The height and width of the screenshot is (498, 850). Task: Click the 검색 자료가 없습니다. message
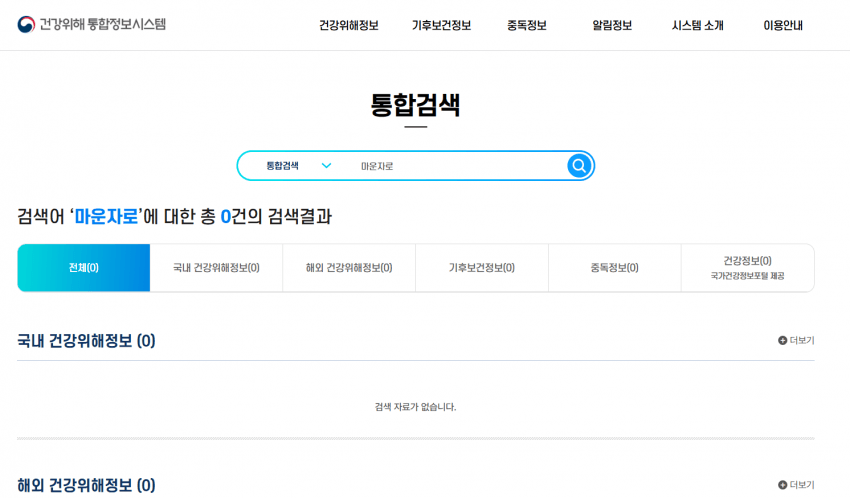click(x=416, y=407)
